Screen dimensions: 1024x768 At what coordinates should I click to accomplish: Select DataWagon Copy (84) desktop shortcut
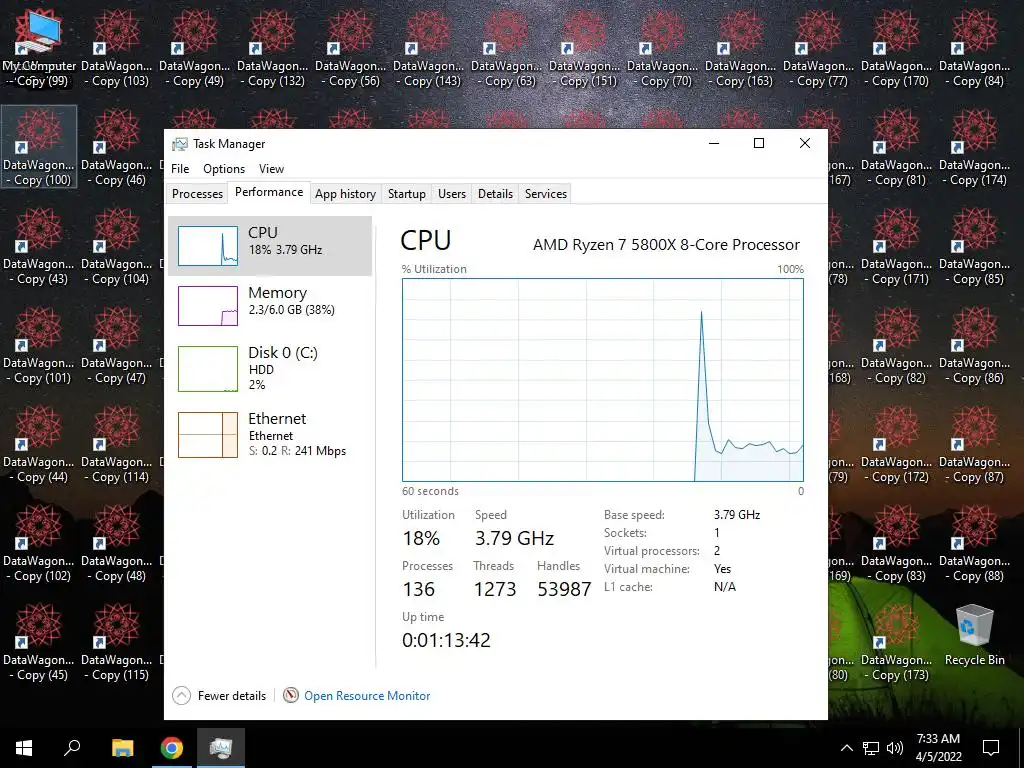pos(974,48)
